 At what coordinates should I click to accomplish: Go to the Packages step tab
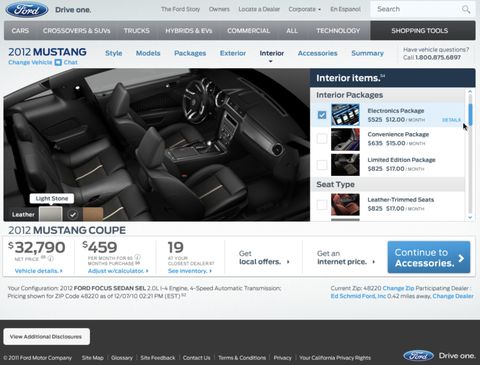pos(190,53)
